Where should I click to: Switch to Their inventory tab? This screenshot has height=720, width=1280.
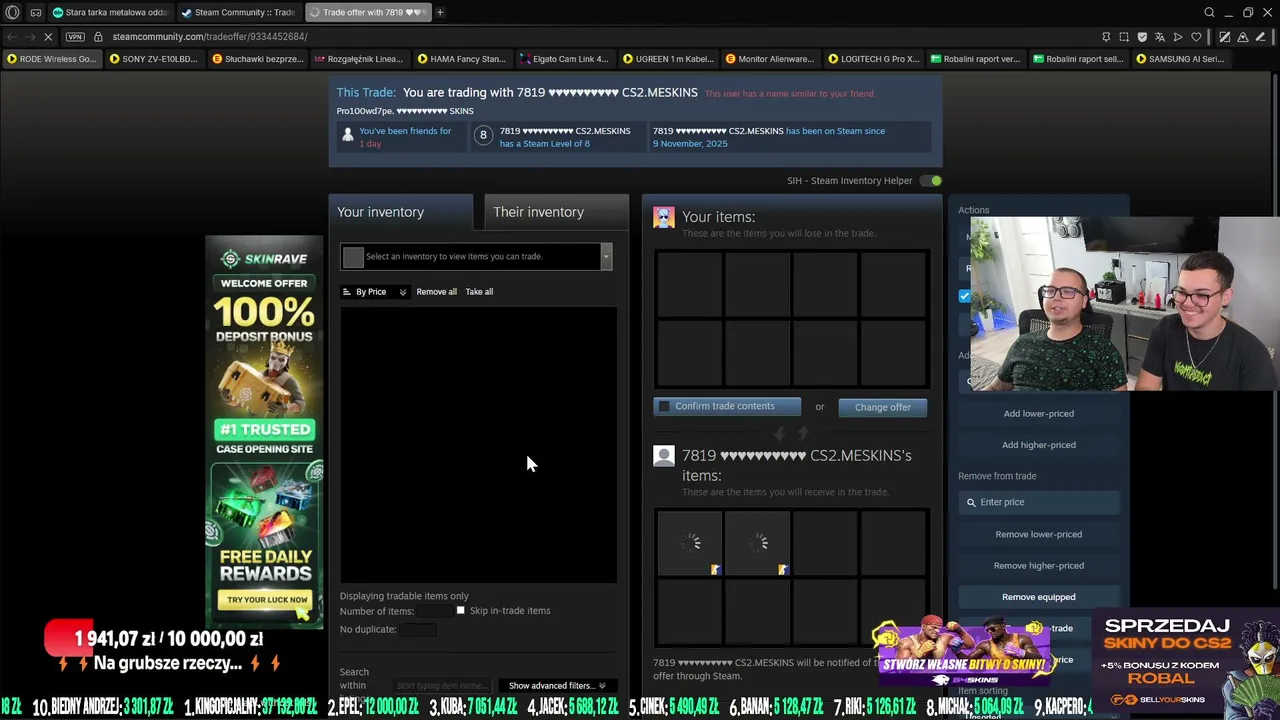(x=556, y=212)
